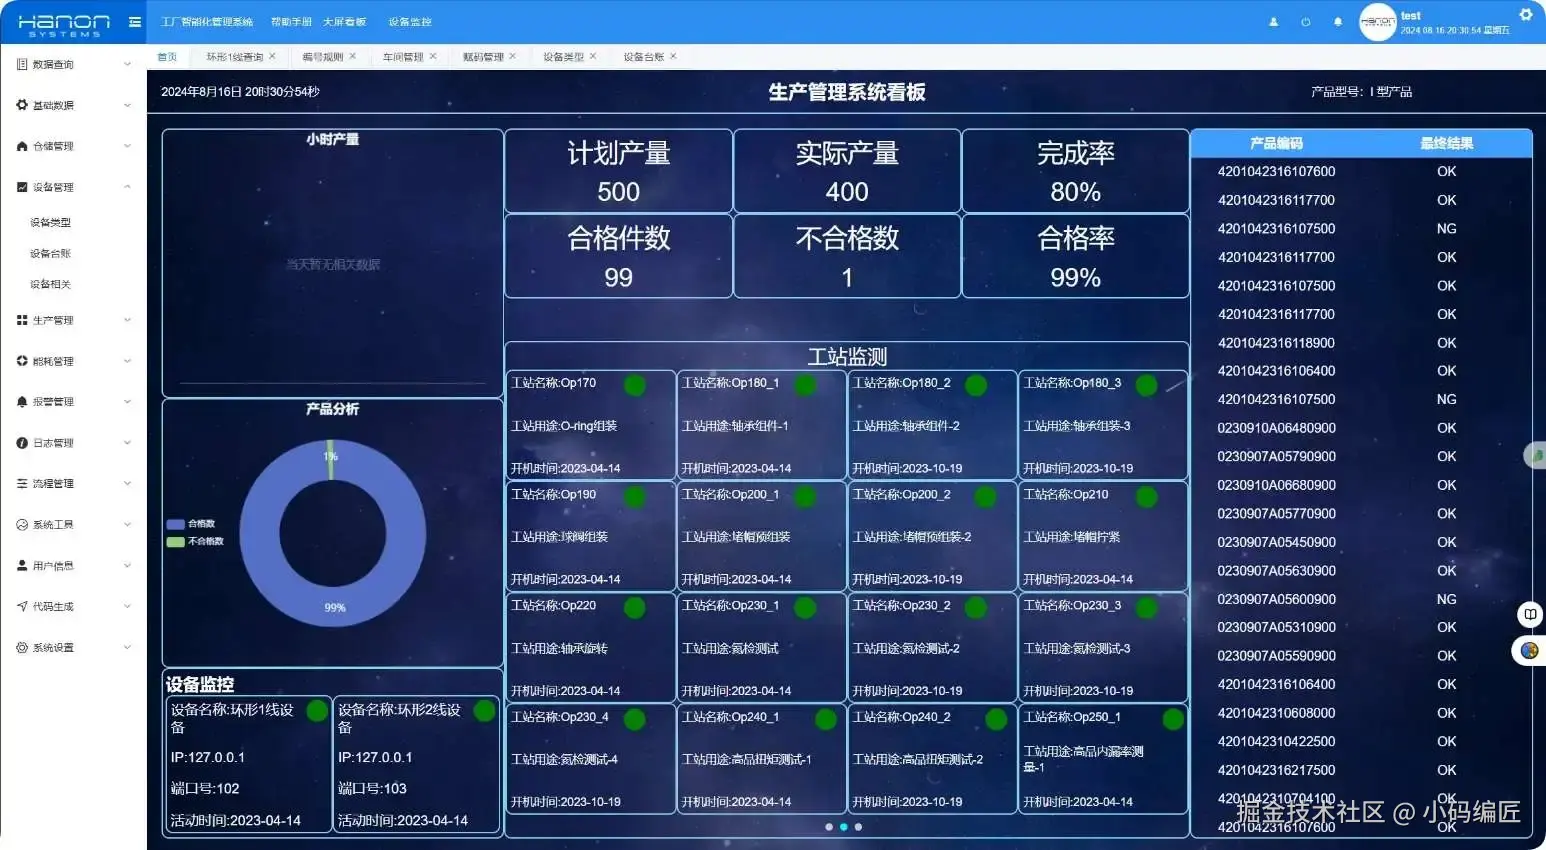Click the Hanon Systems logo
This screenshot has height=850, width=1546.
(64, 24)
